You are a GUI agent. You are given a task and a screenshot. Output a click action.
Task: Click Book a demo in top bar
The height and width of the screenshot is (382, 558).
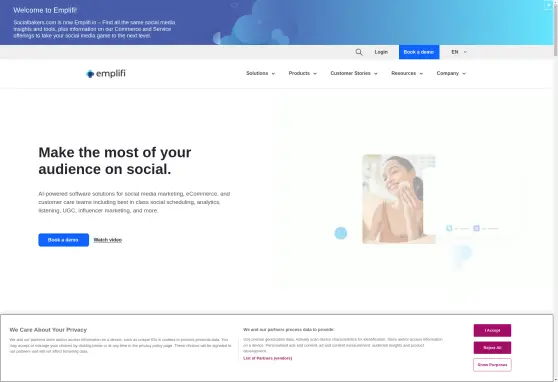(x=419, y=52)
